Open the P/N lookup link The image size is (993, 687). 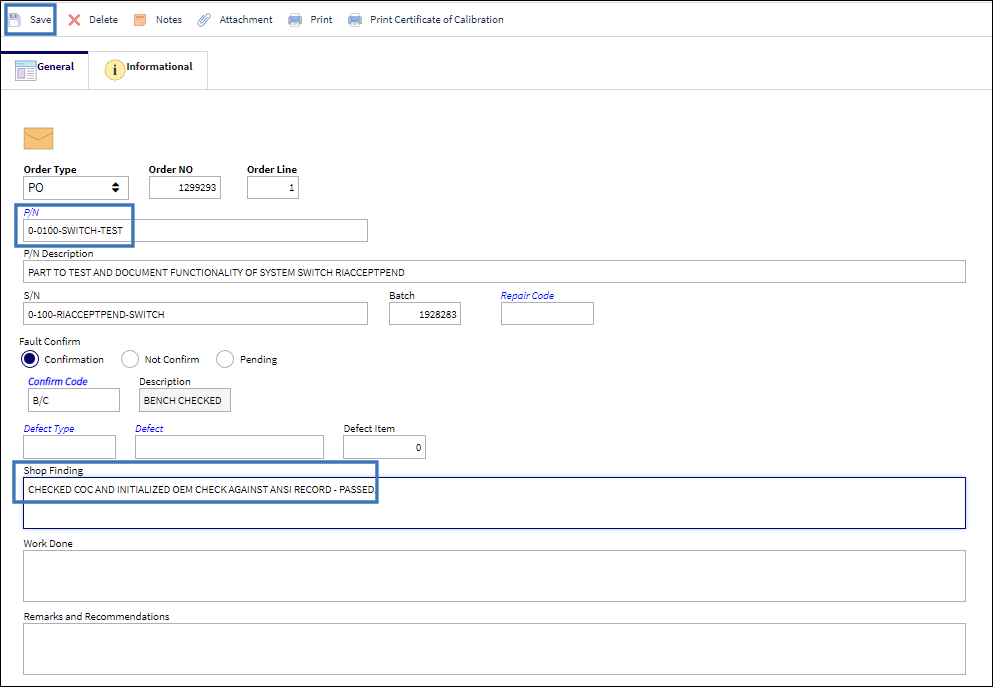pos(31,212)
